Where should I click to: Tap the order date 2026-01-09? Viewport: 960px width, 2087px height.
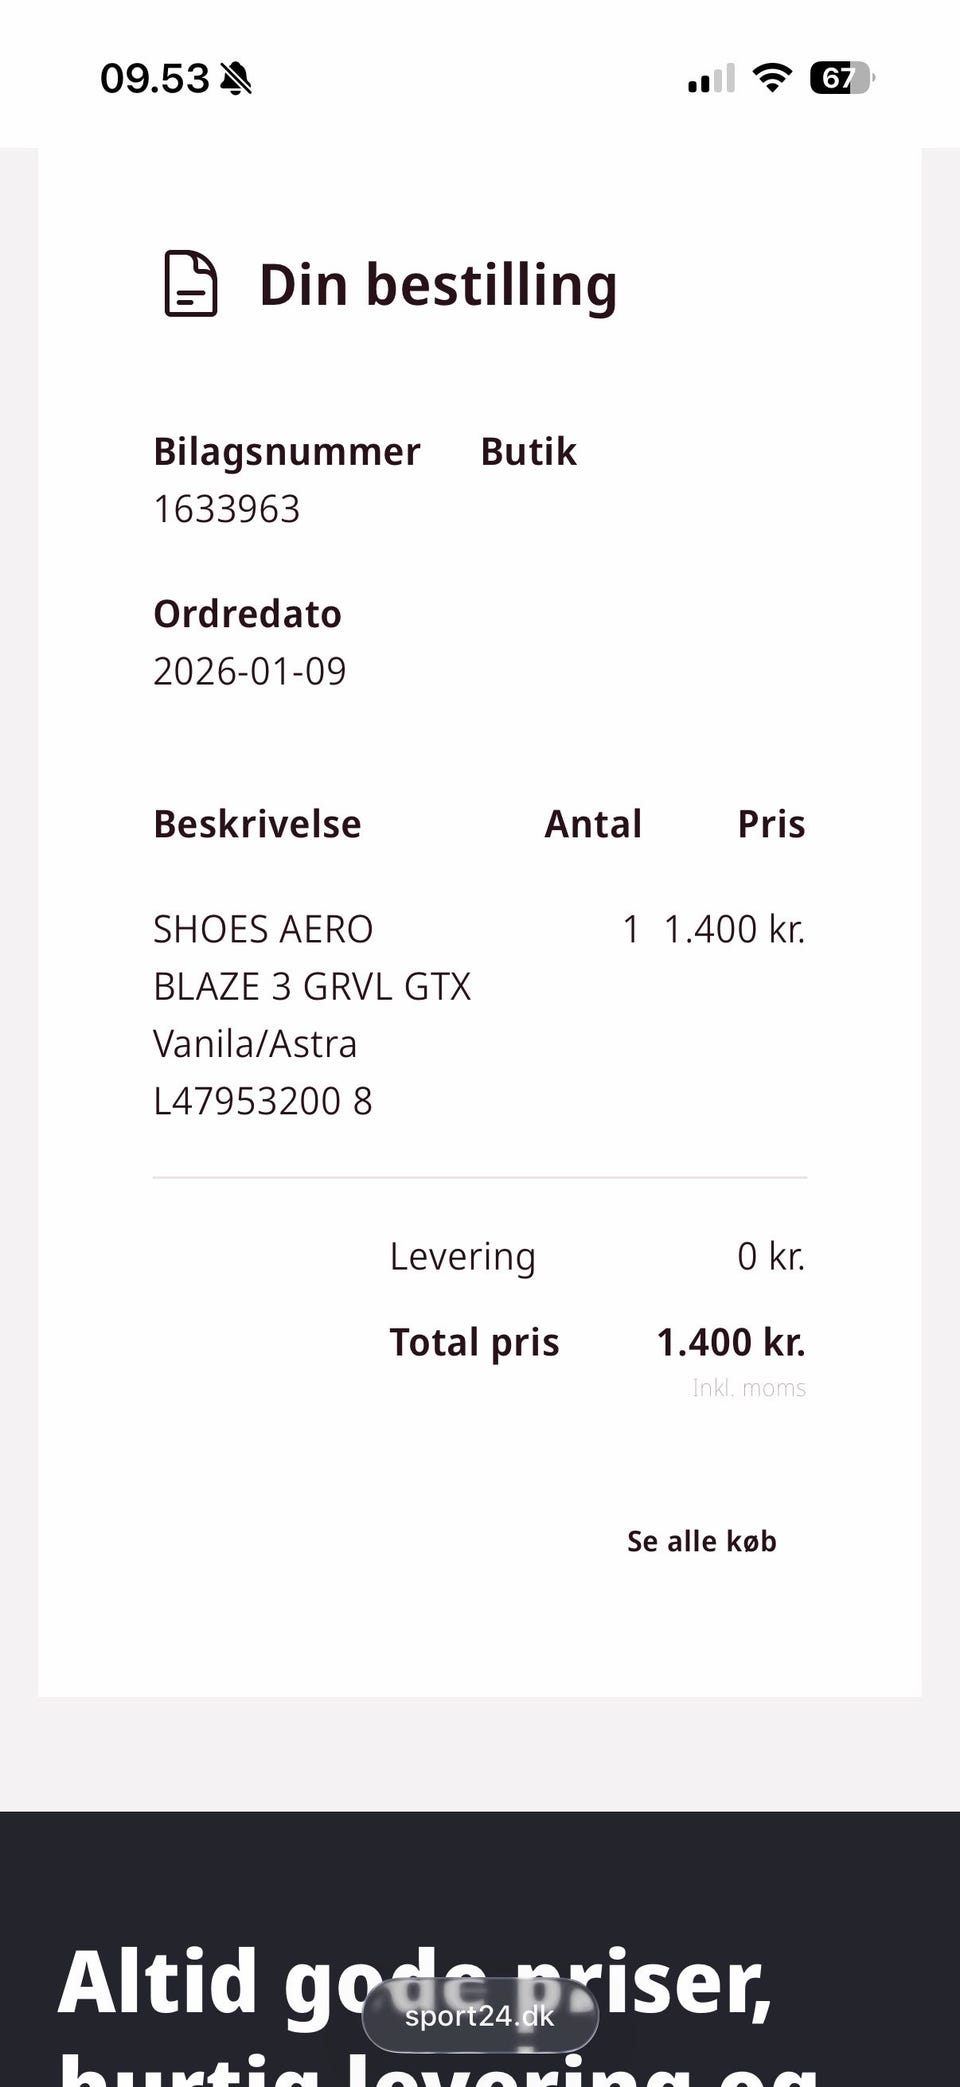pos(250,671)
